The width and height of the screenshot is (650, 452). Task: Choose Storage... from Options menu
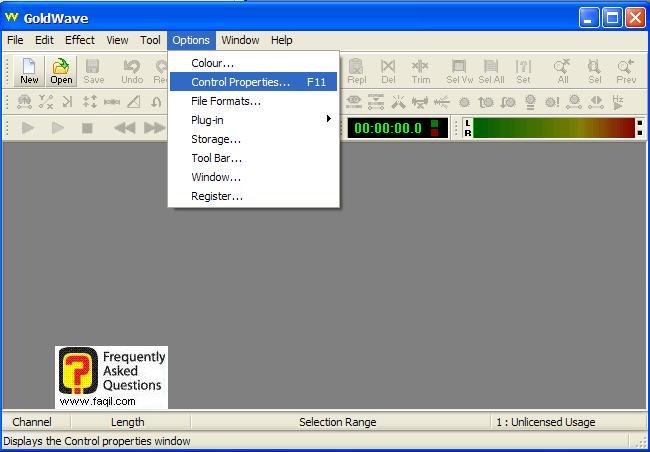253,139
